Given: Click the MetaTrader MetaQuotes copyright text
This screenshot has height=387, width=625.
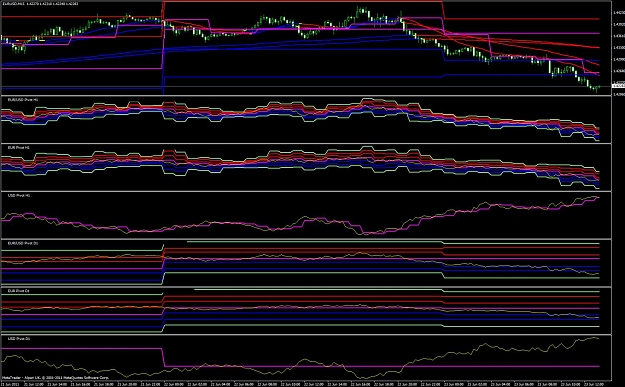Looking at the screenshot, I should tap(55, 377).
